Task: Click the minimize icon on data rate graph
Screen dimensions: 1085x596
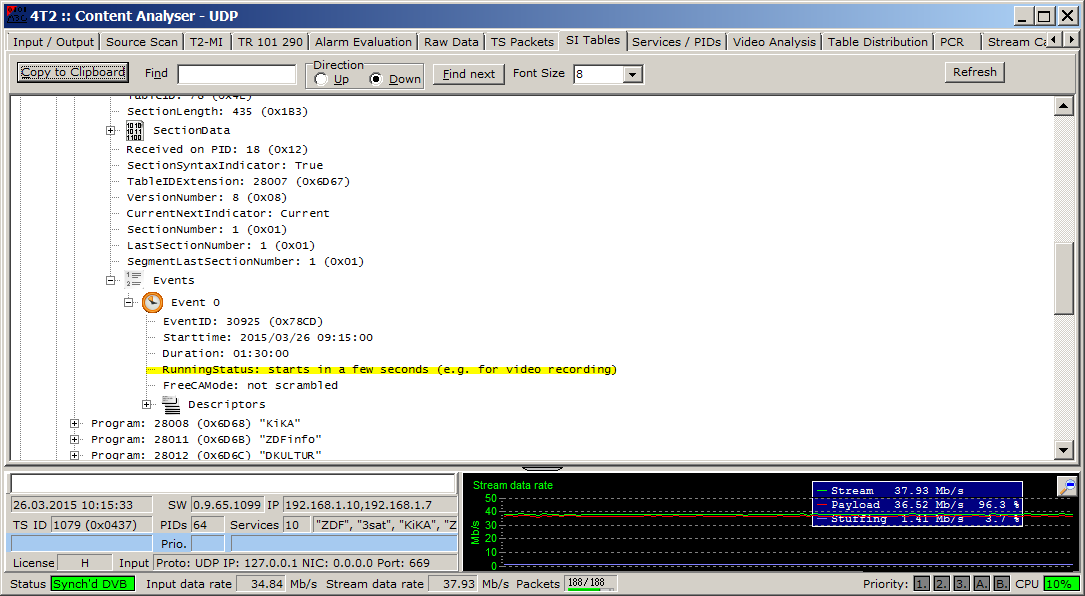Action: [x=1067, y=486]
